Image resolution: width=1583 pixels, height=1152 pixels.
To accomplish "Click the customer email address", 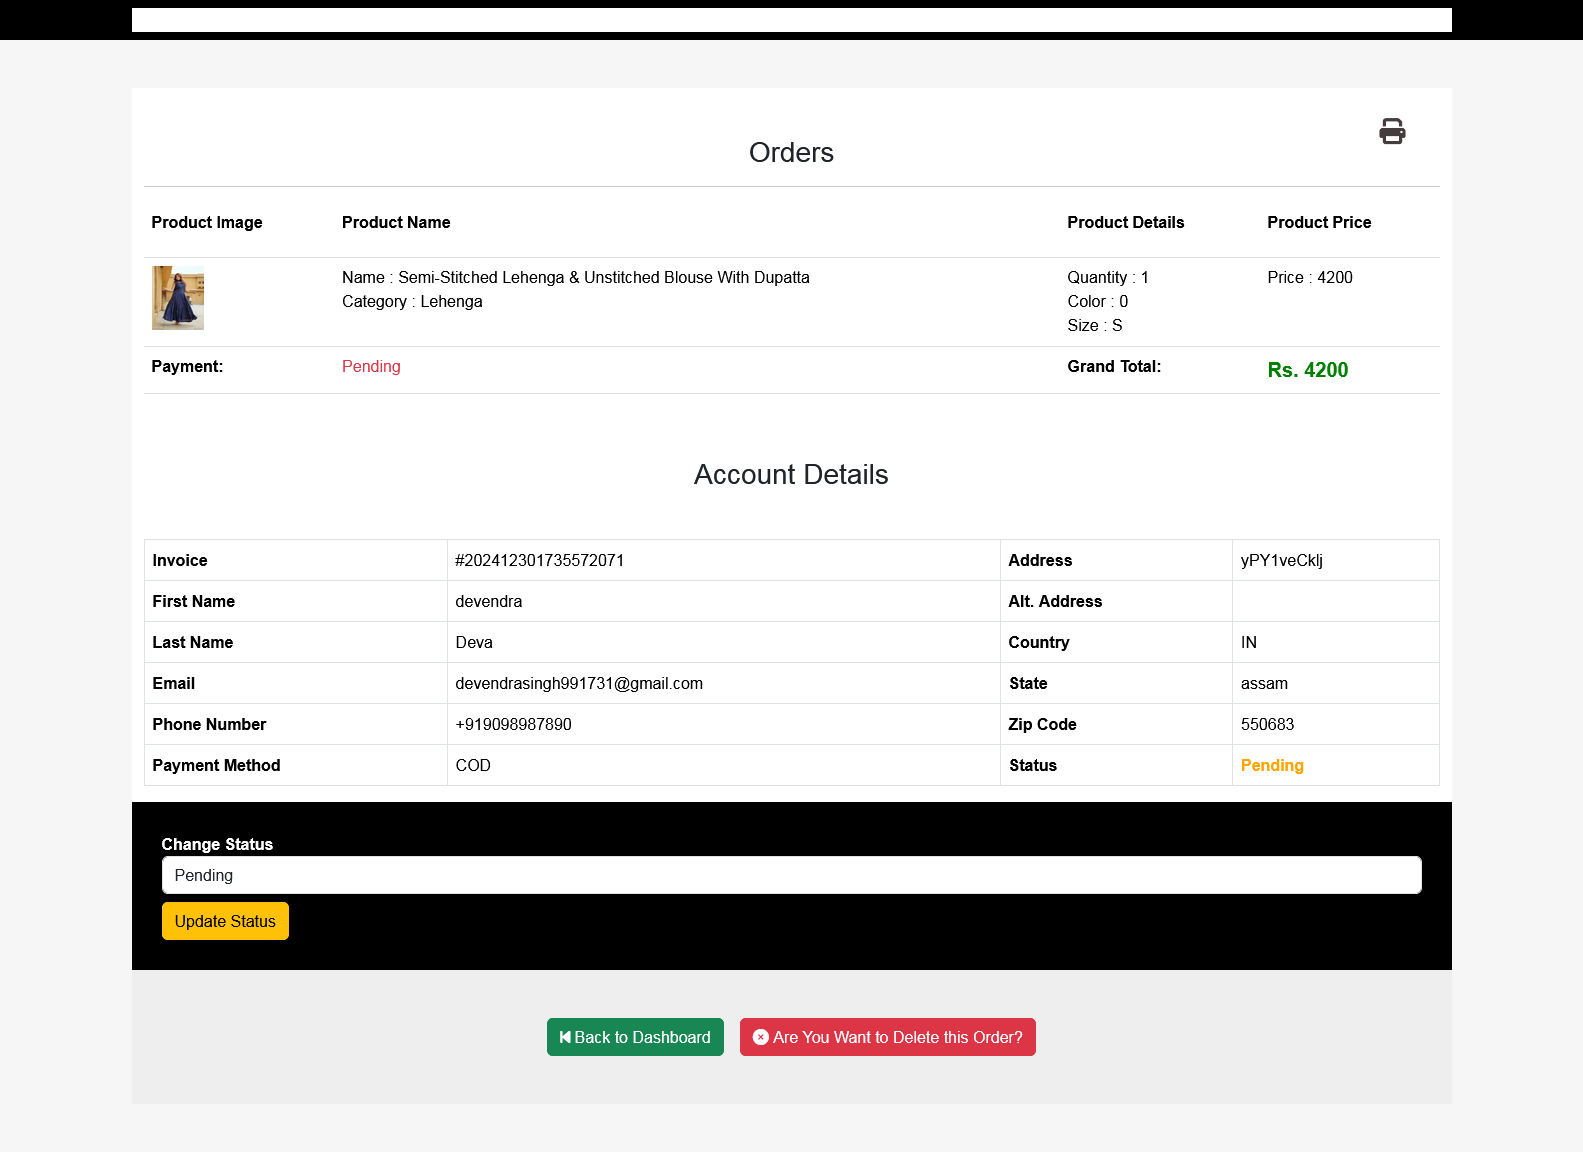I will tap(579, 683).
